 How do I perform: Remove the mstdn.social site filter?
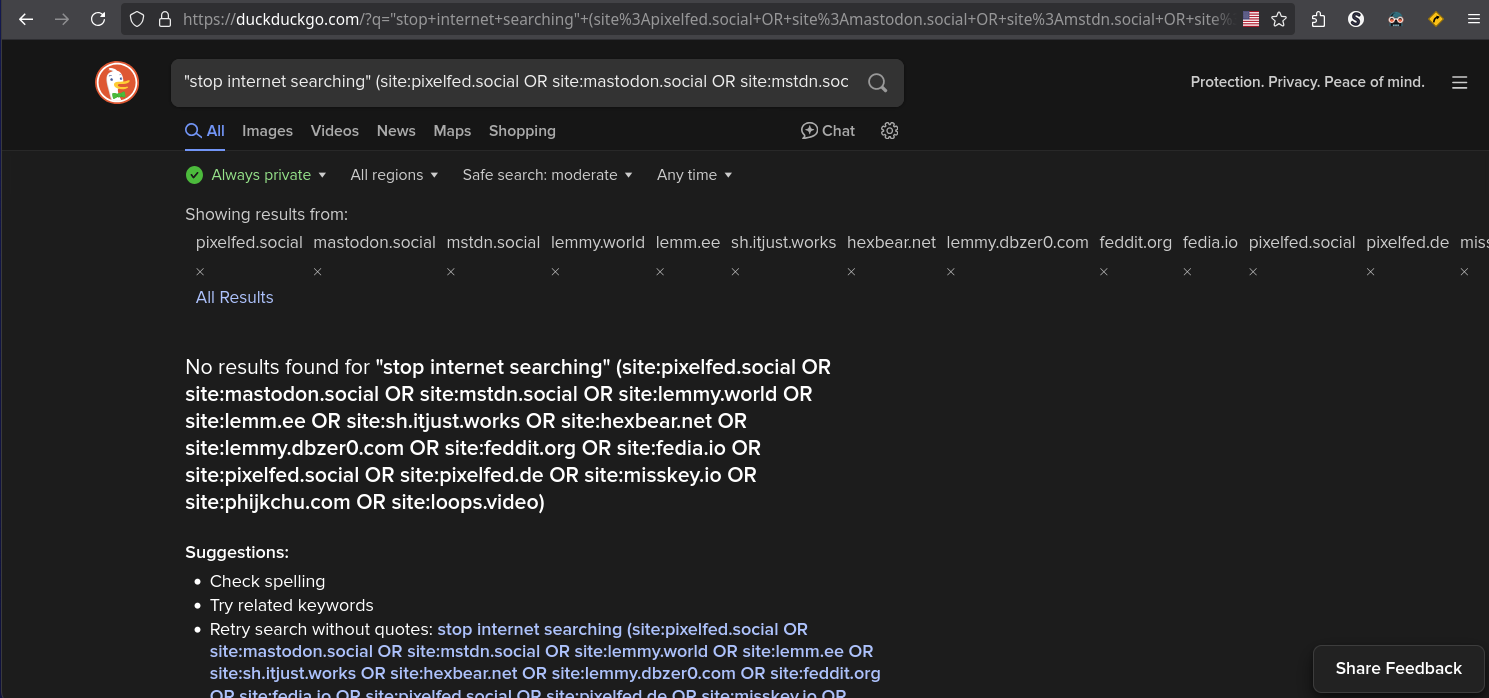(x=451, y=272)
